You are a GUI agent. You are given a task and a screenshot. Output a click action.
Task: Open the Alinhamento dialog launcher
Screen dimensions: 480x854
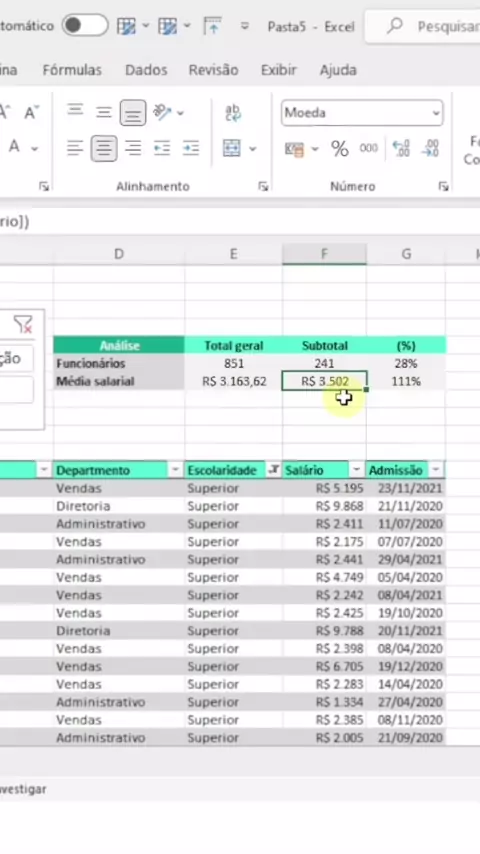pyautogui.click(x=263, y=187)
